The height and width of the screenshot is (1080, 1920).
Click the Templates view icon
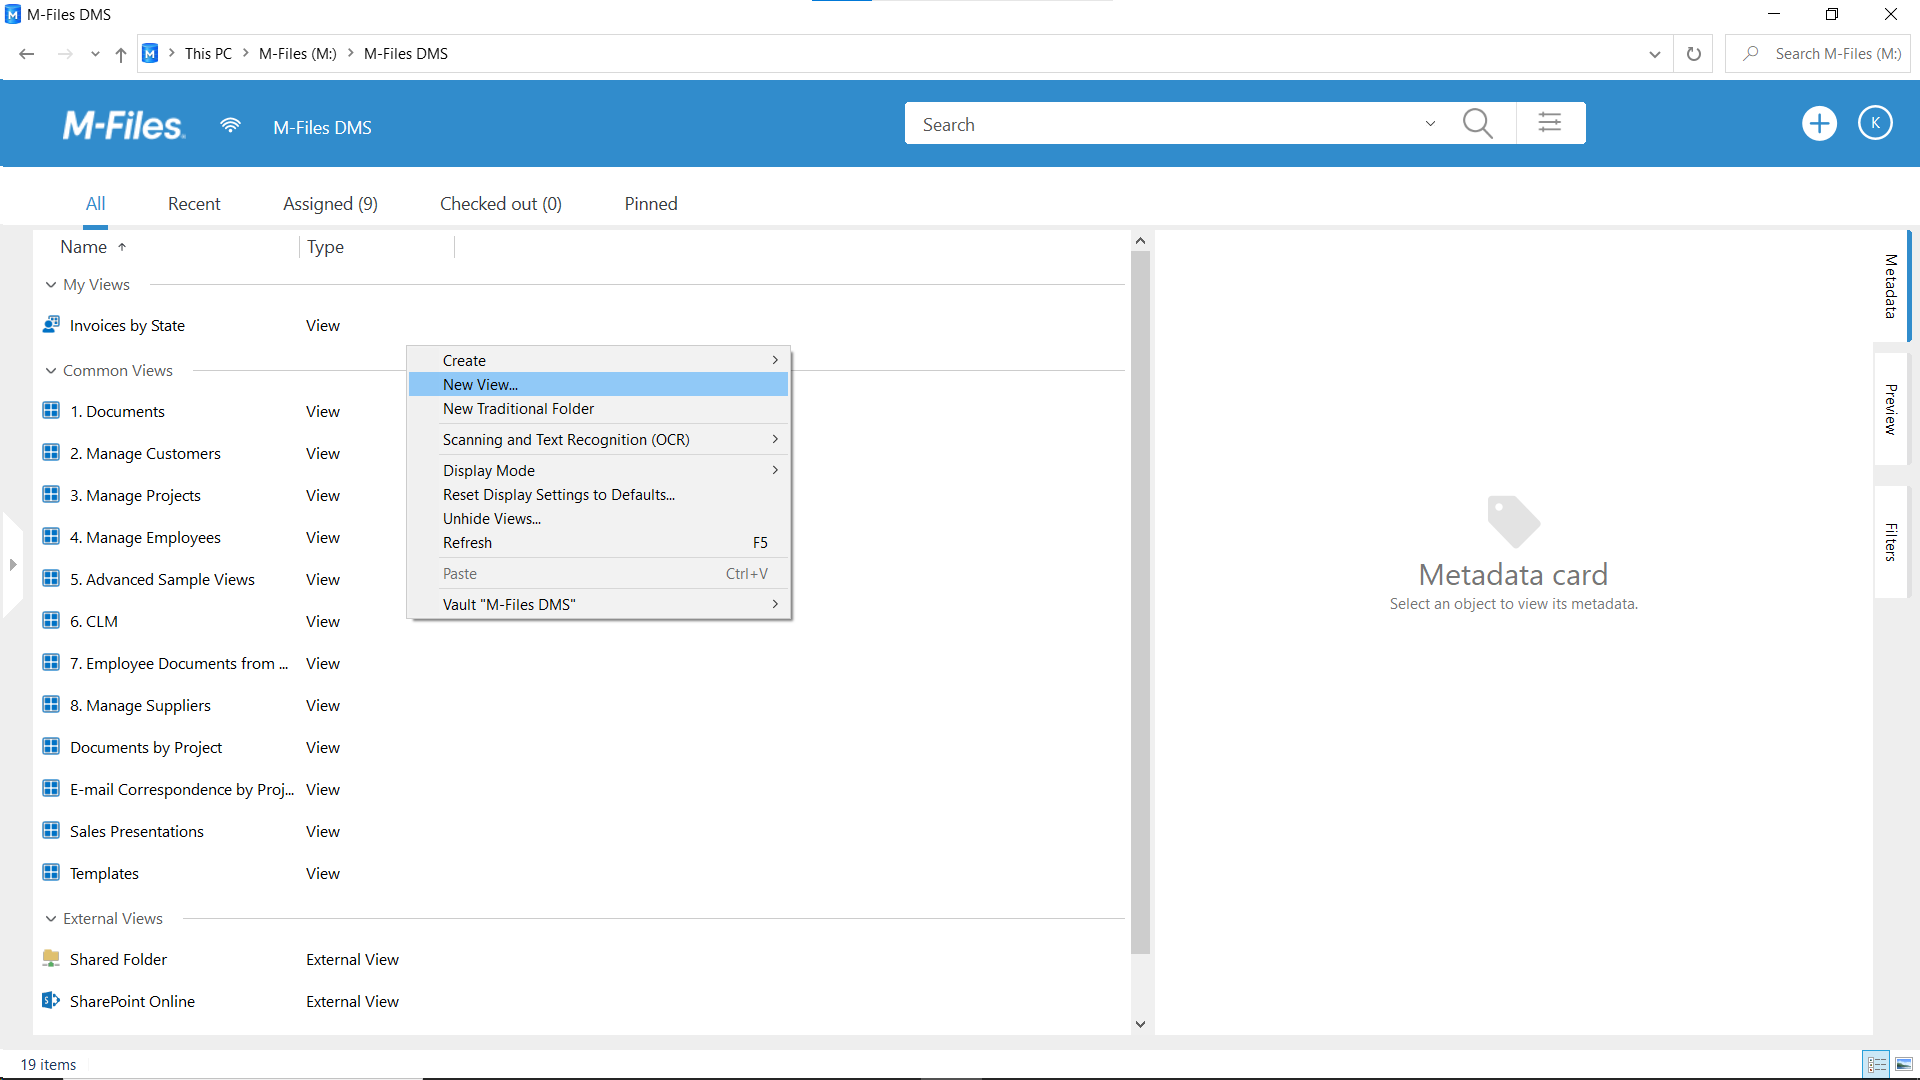[x=51, y=873]
